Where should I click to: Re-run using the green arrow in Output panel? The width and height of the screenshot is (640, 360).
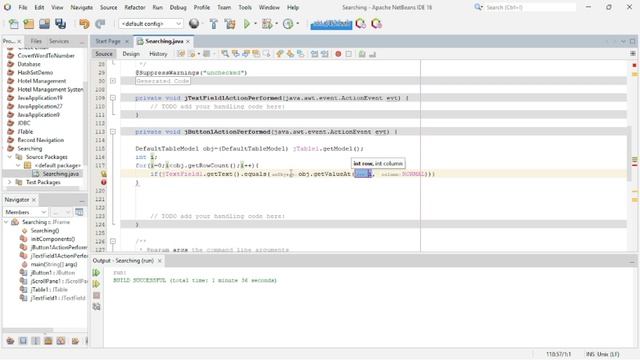coord(96,272)
